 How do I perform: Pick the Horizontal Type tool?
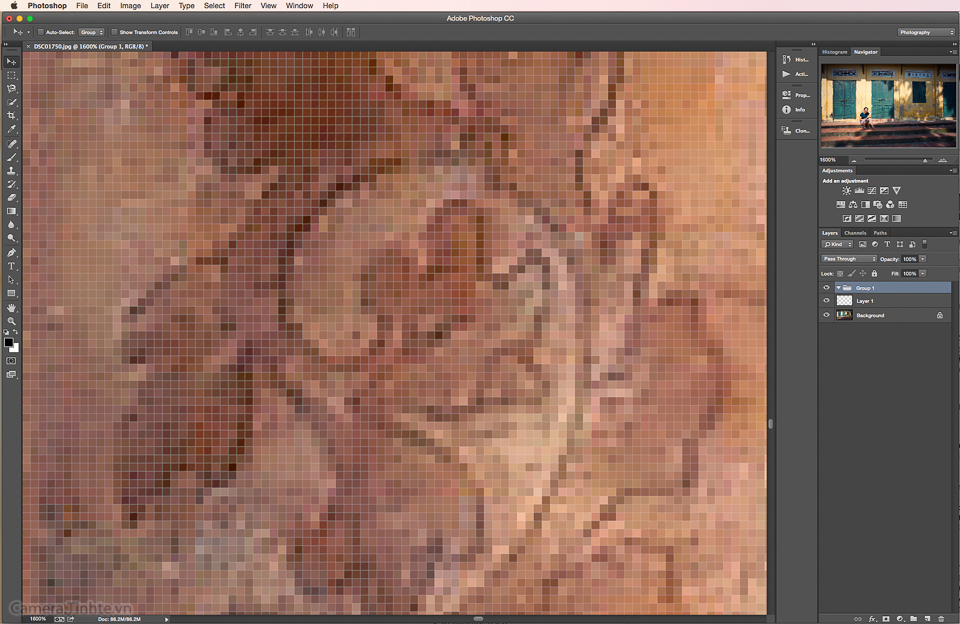12,266
